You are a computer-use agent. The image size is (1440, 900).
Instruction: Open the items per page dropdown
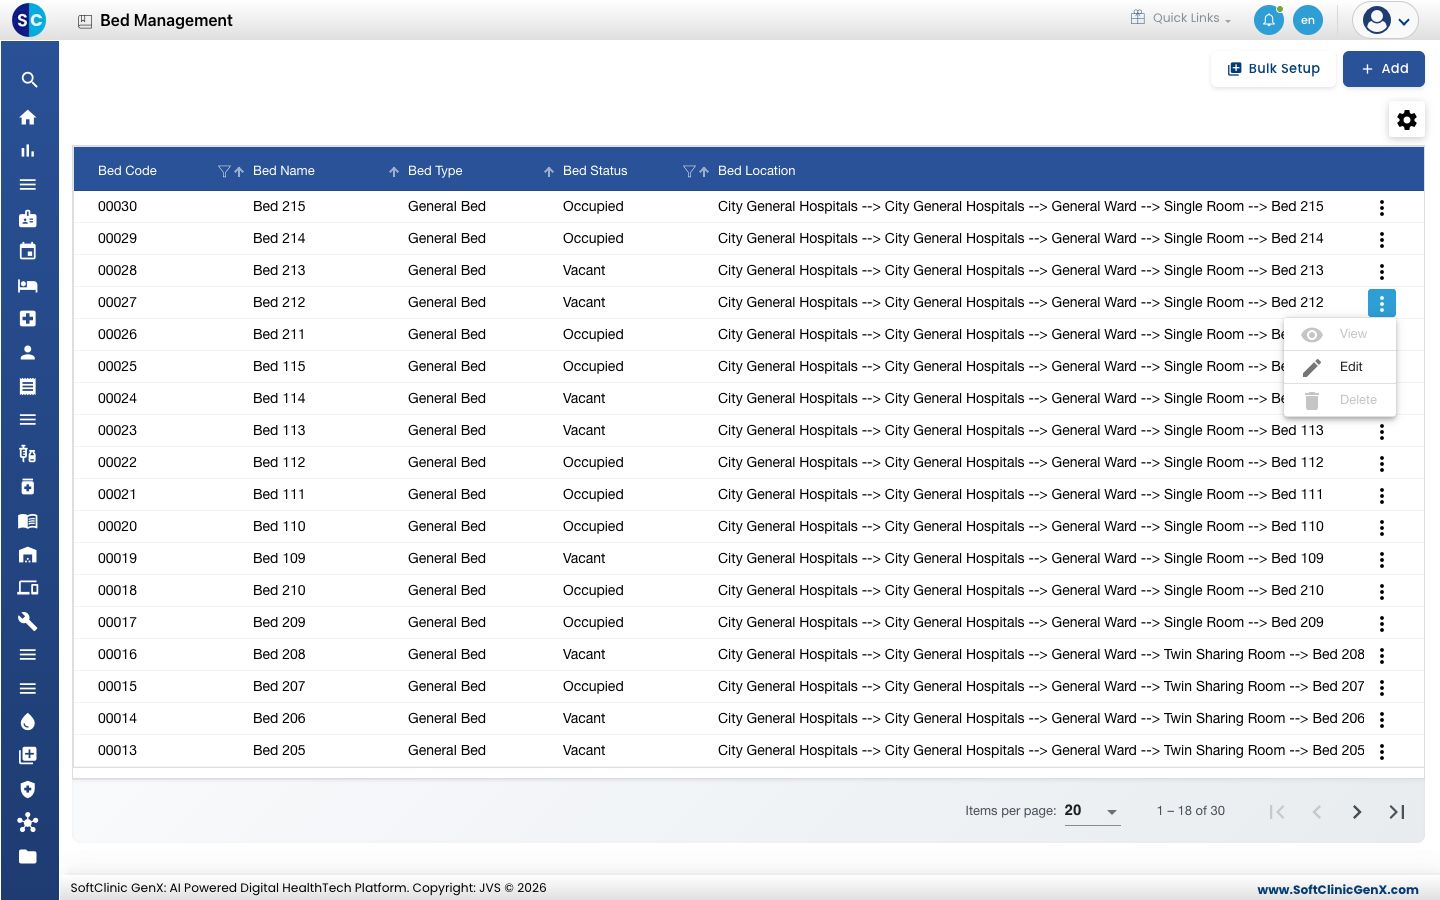(1091, 811)
